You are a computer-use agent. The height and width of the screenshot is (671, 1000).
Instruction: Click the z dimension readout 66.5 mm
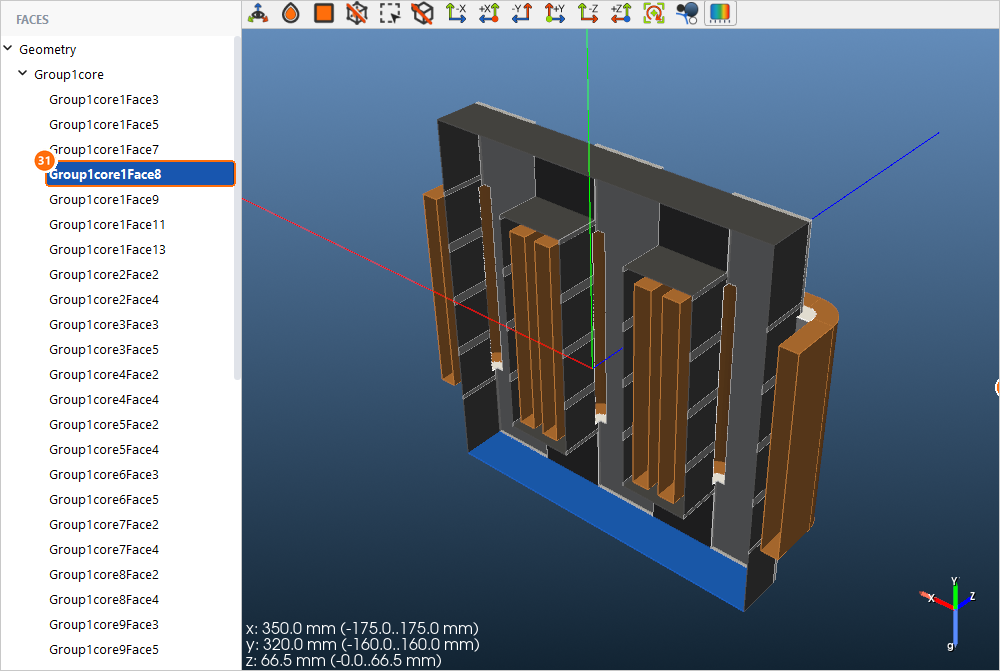pos(343,660)
